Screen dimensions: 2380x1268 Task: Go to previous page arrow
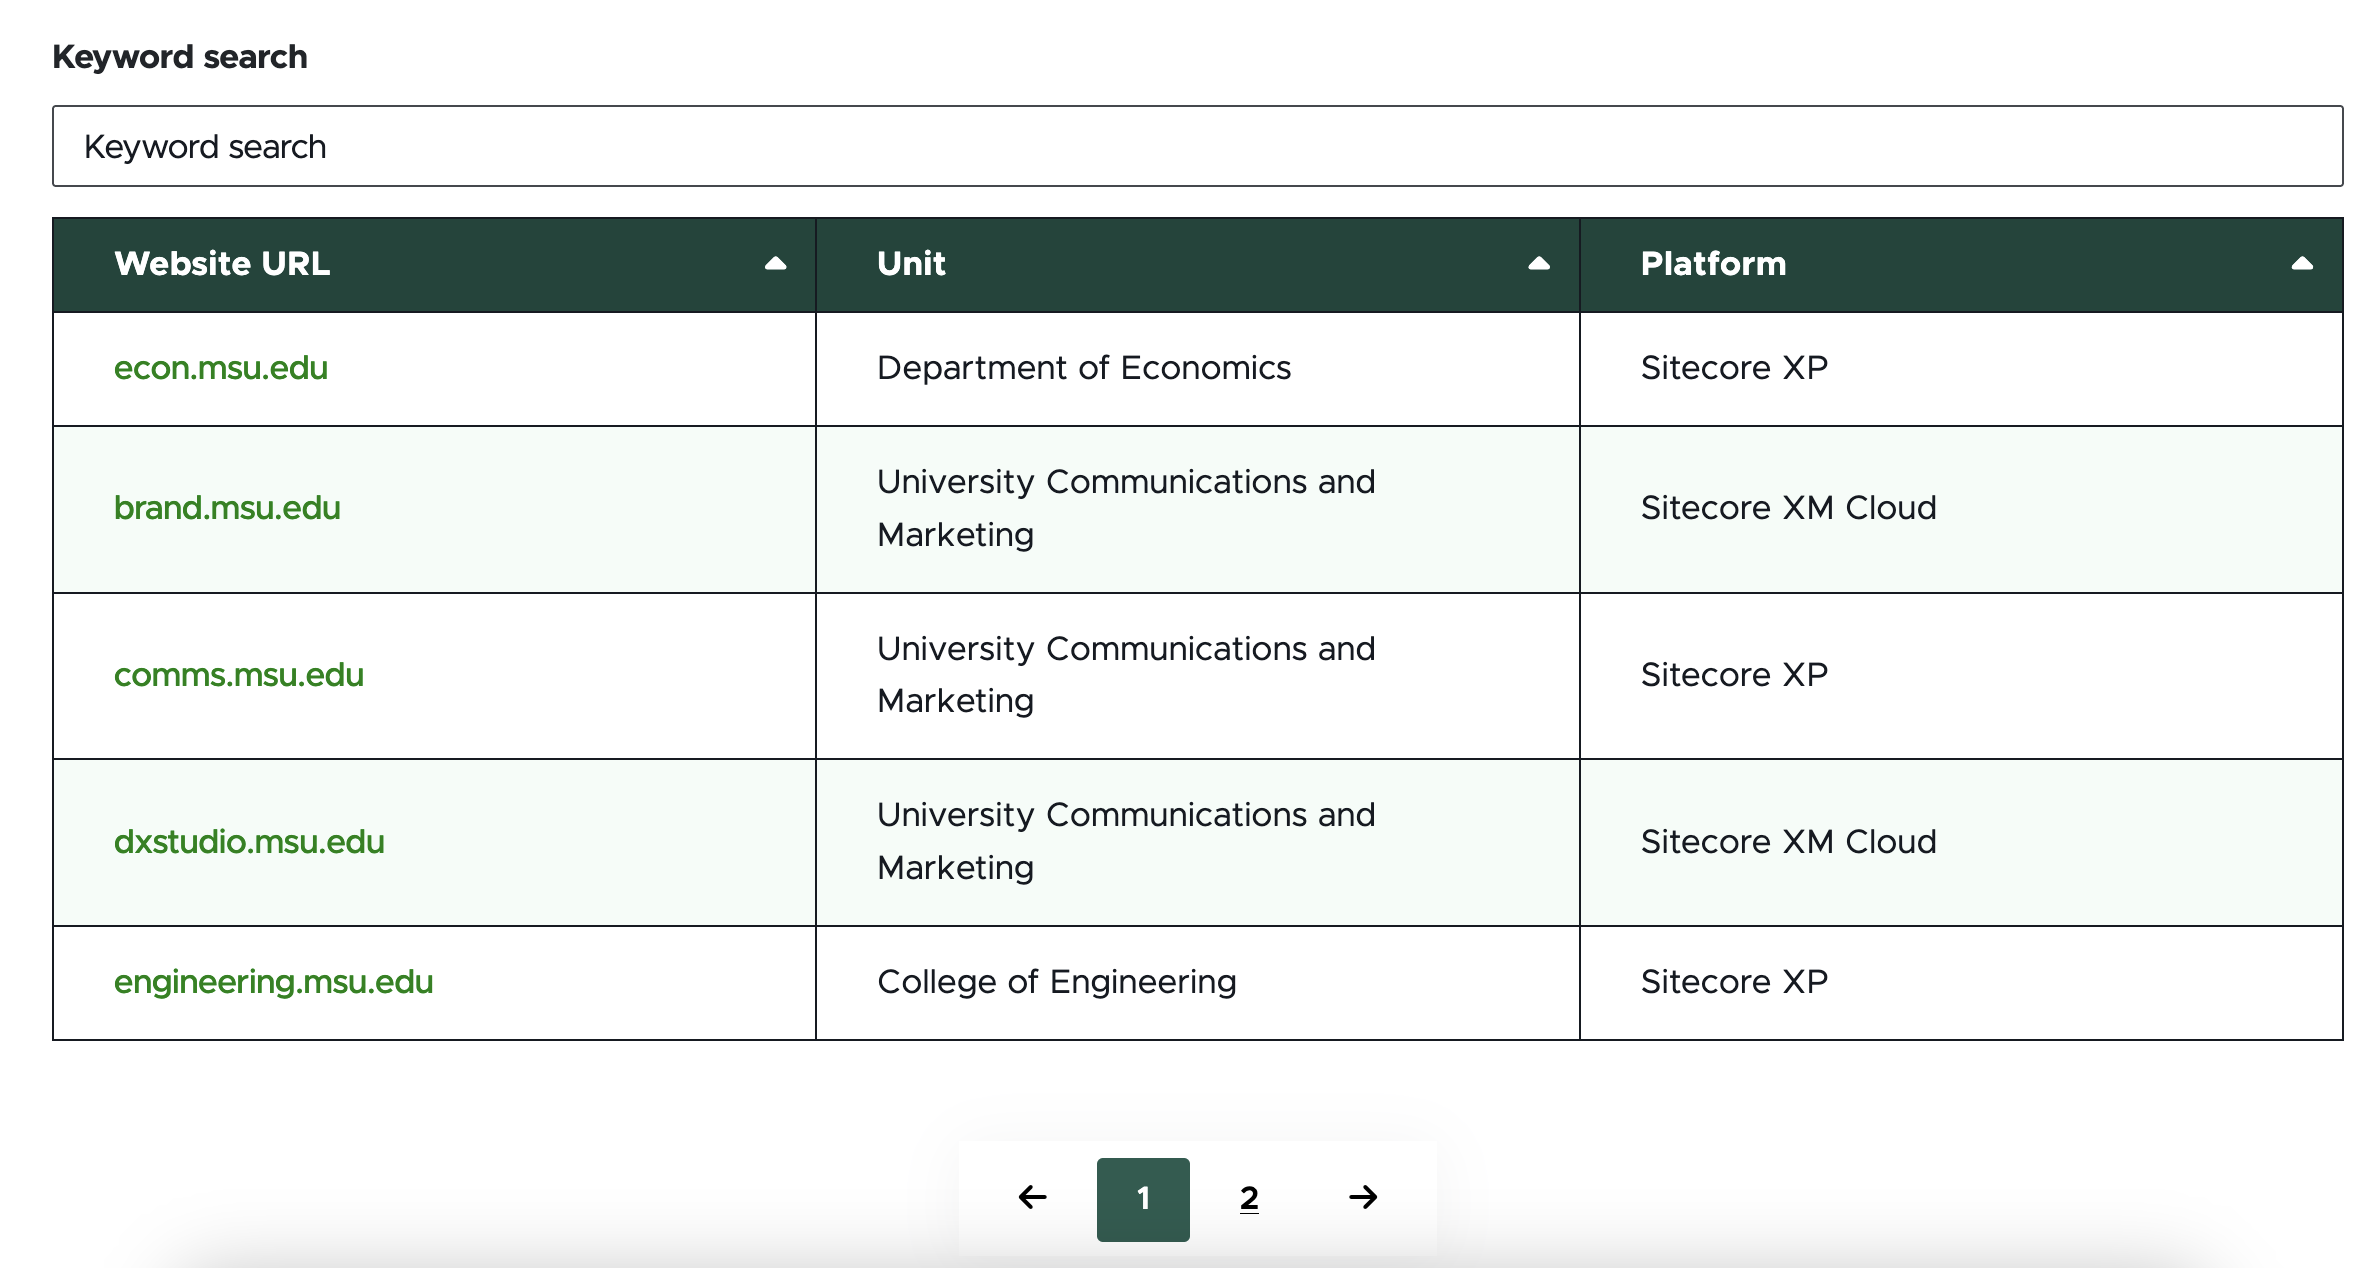[x=1032, y=1197]
